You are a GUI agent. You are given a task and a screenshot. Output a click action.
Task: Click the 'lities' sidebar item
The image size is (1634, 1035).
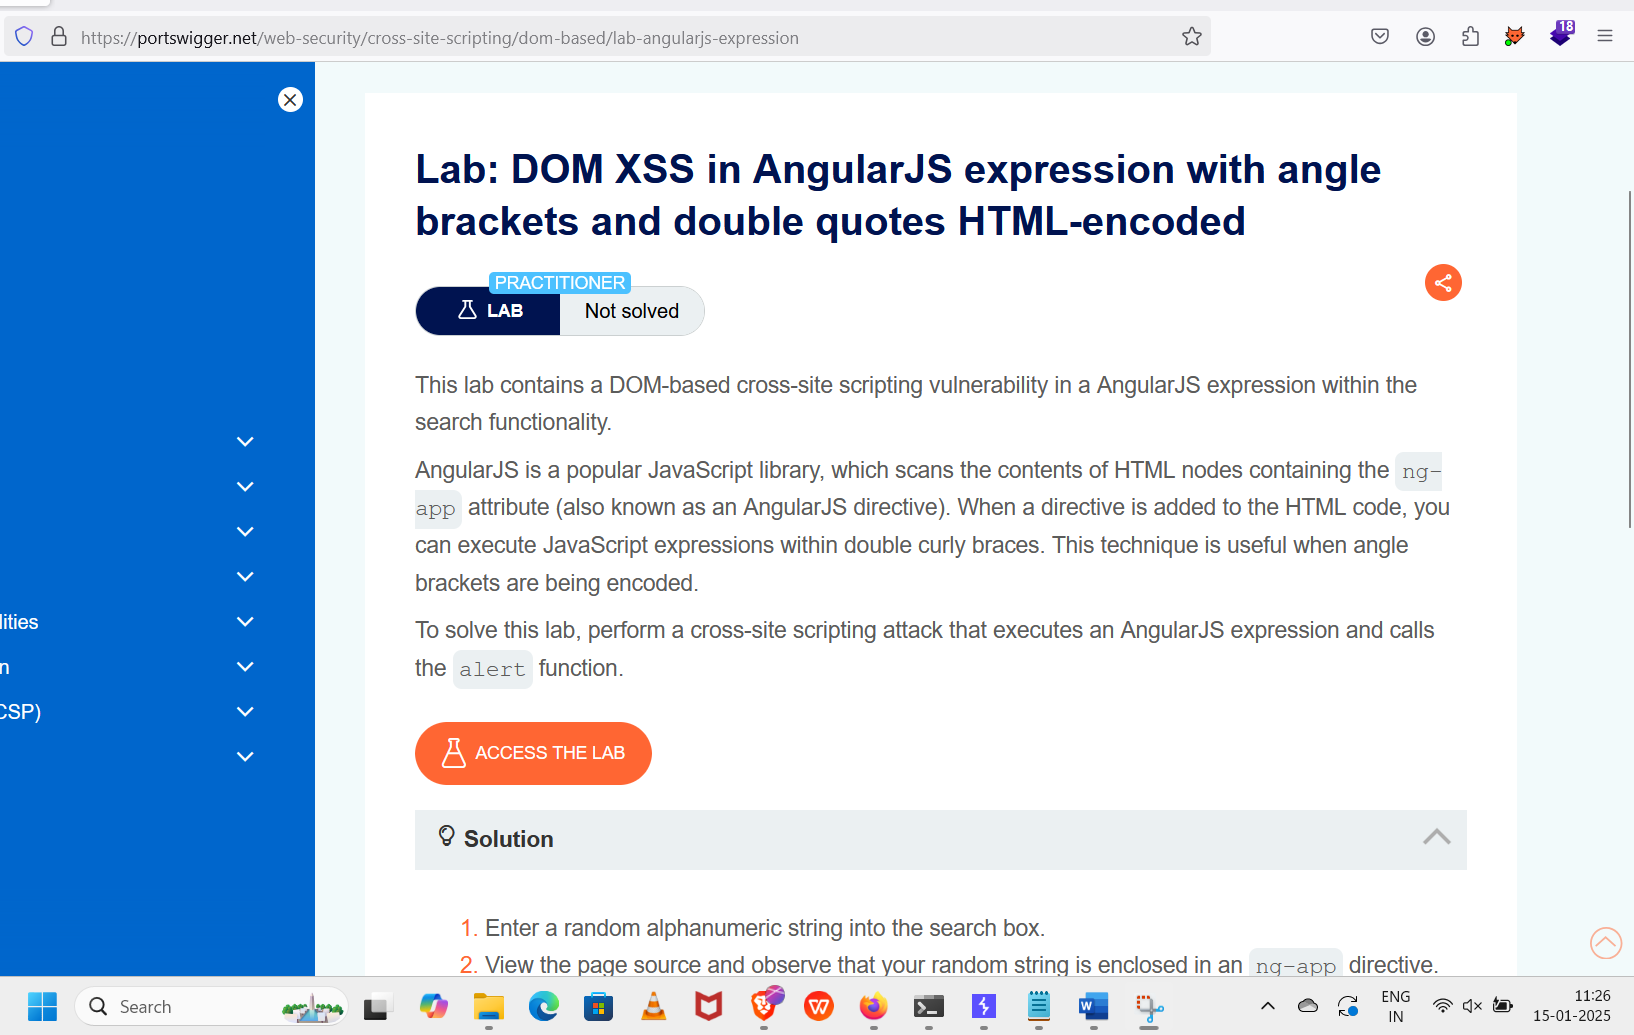[x=19, y=622]
